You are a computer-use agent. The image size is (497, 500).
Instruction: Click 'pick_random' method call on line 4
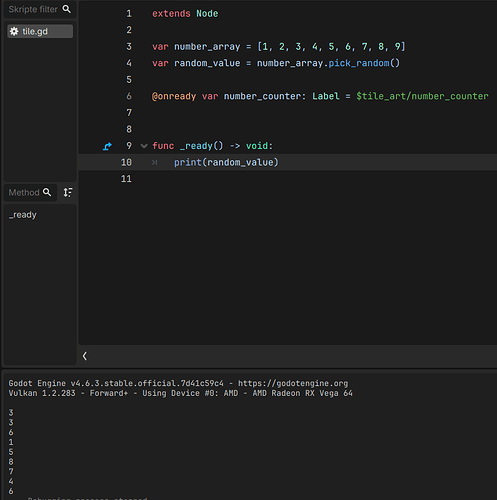click(x=359, y=63)
